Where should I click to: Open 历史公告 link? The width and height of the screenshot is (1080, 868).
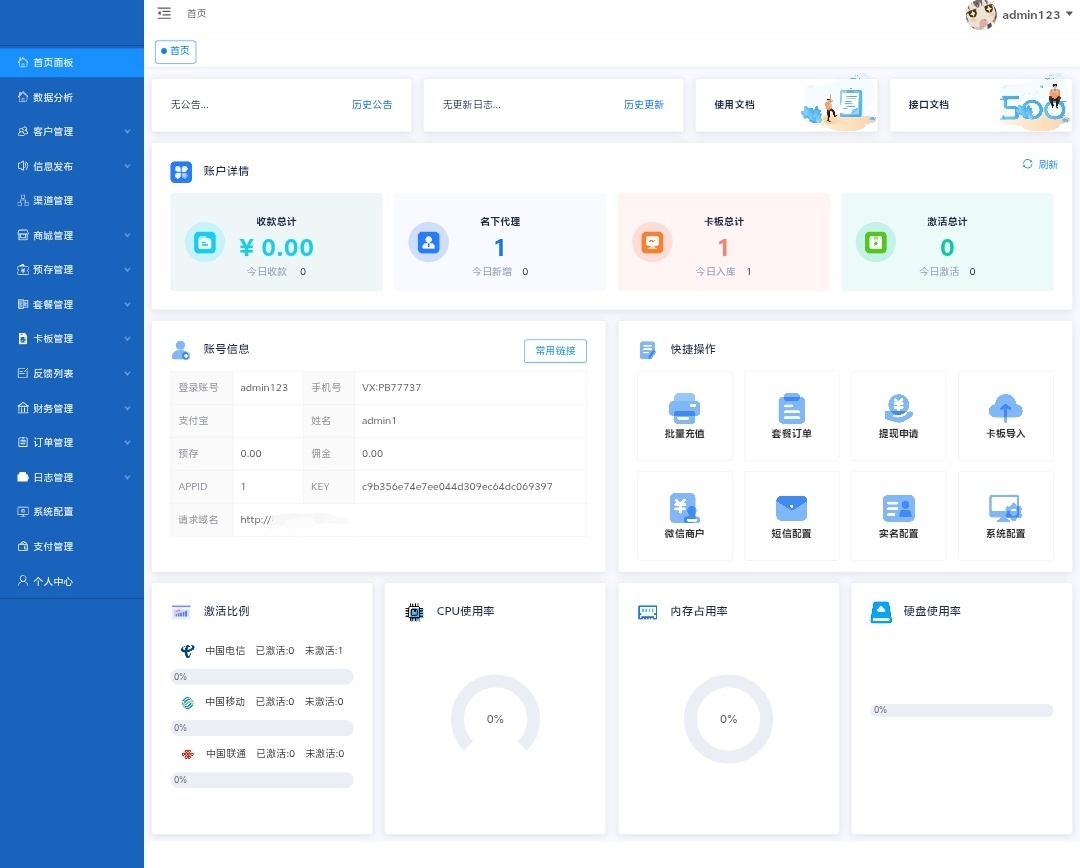372,105
